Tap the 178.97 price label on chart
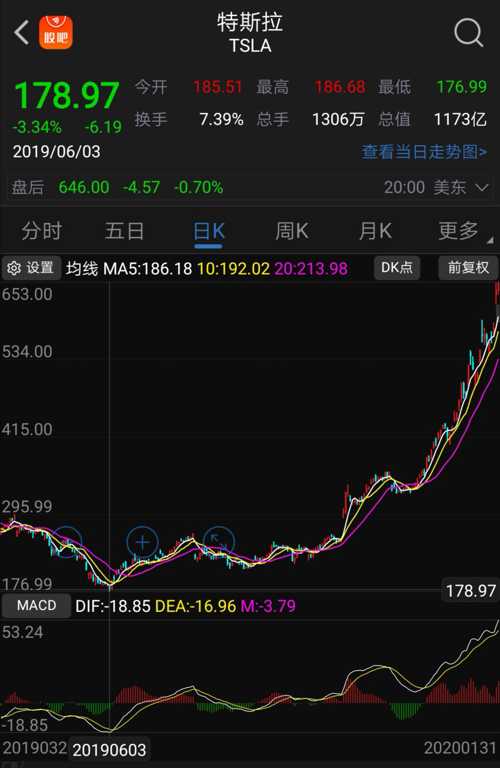500x768 pixels. (471, 591)
